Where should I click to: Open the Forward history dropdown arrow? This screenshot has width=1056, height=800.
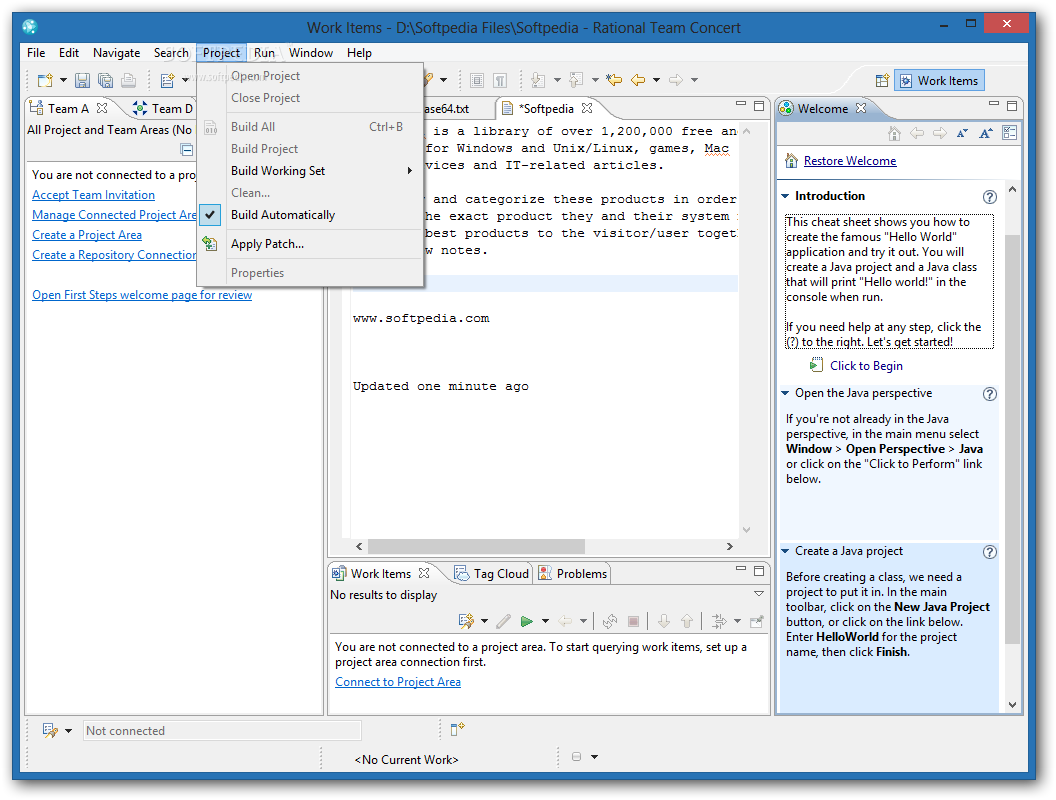point(694,80)
